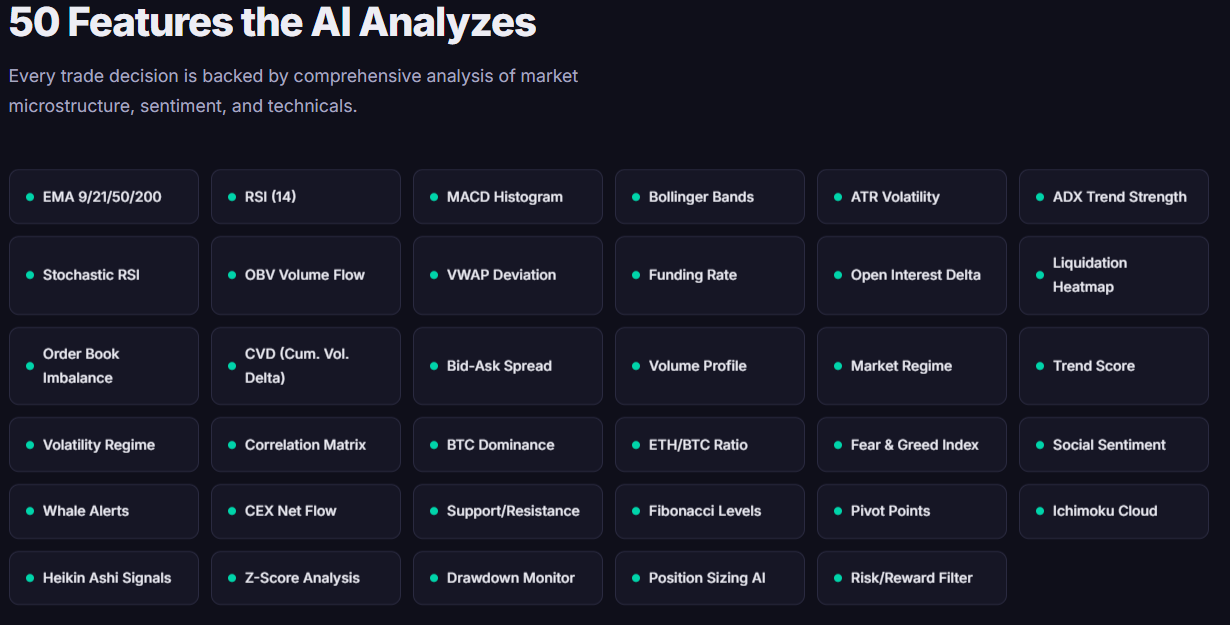Select the ADX Trend Strength tile
The height and width of the screenshot is (625, 1230).
1113,196
